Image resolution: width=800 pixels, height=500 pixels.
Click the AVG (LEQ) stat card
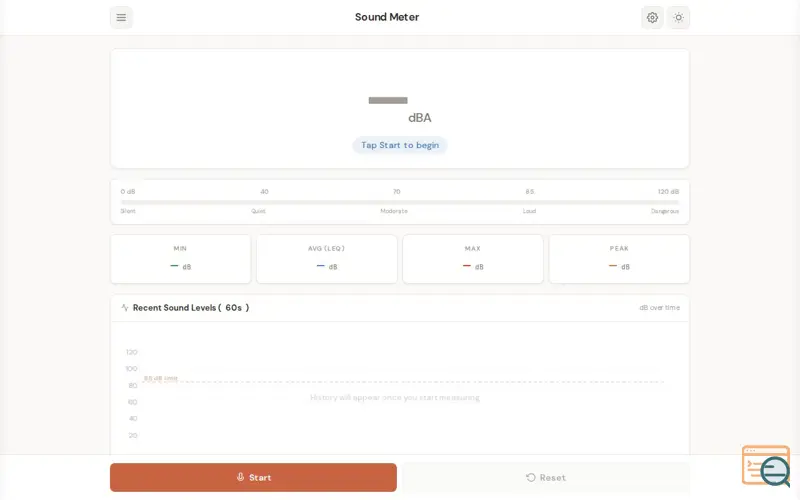tap(327, 259)
